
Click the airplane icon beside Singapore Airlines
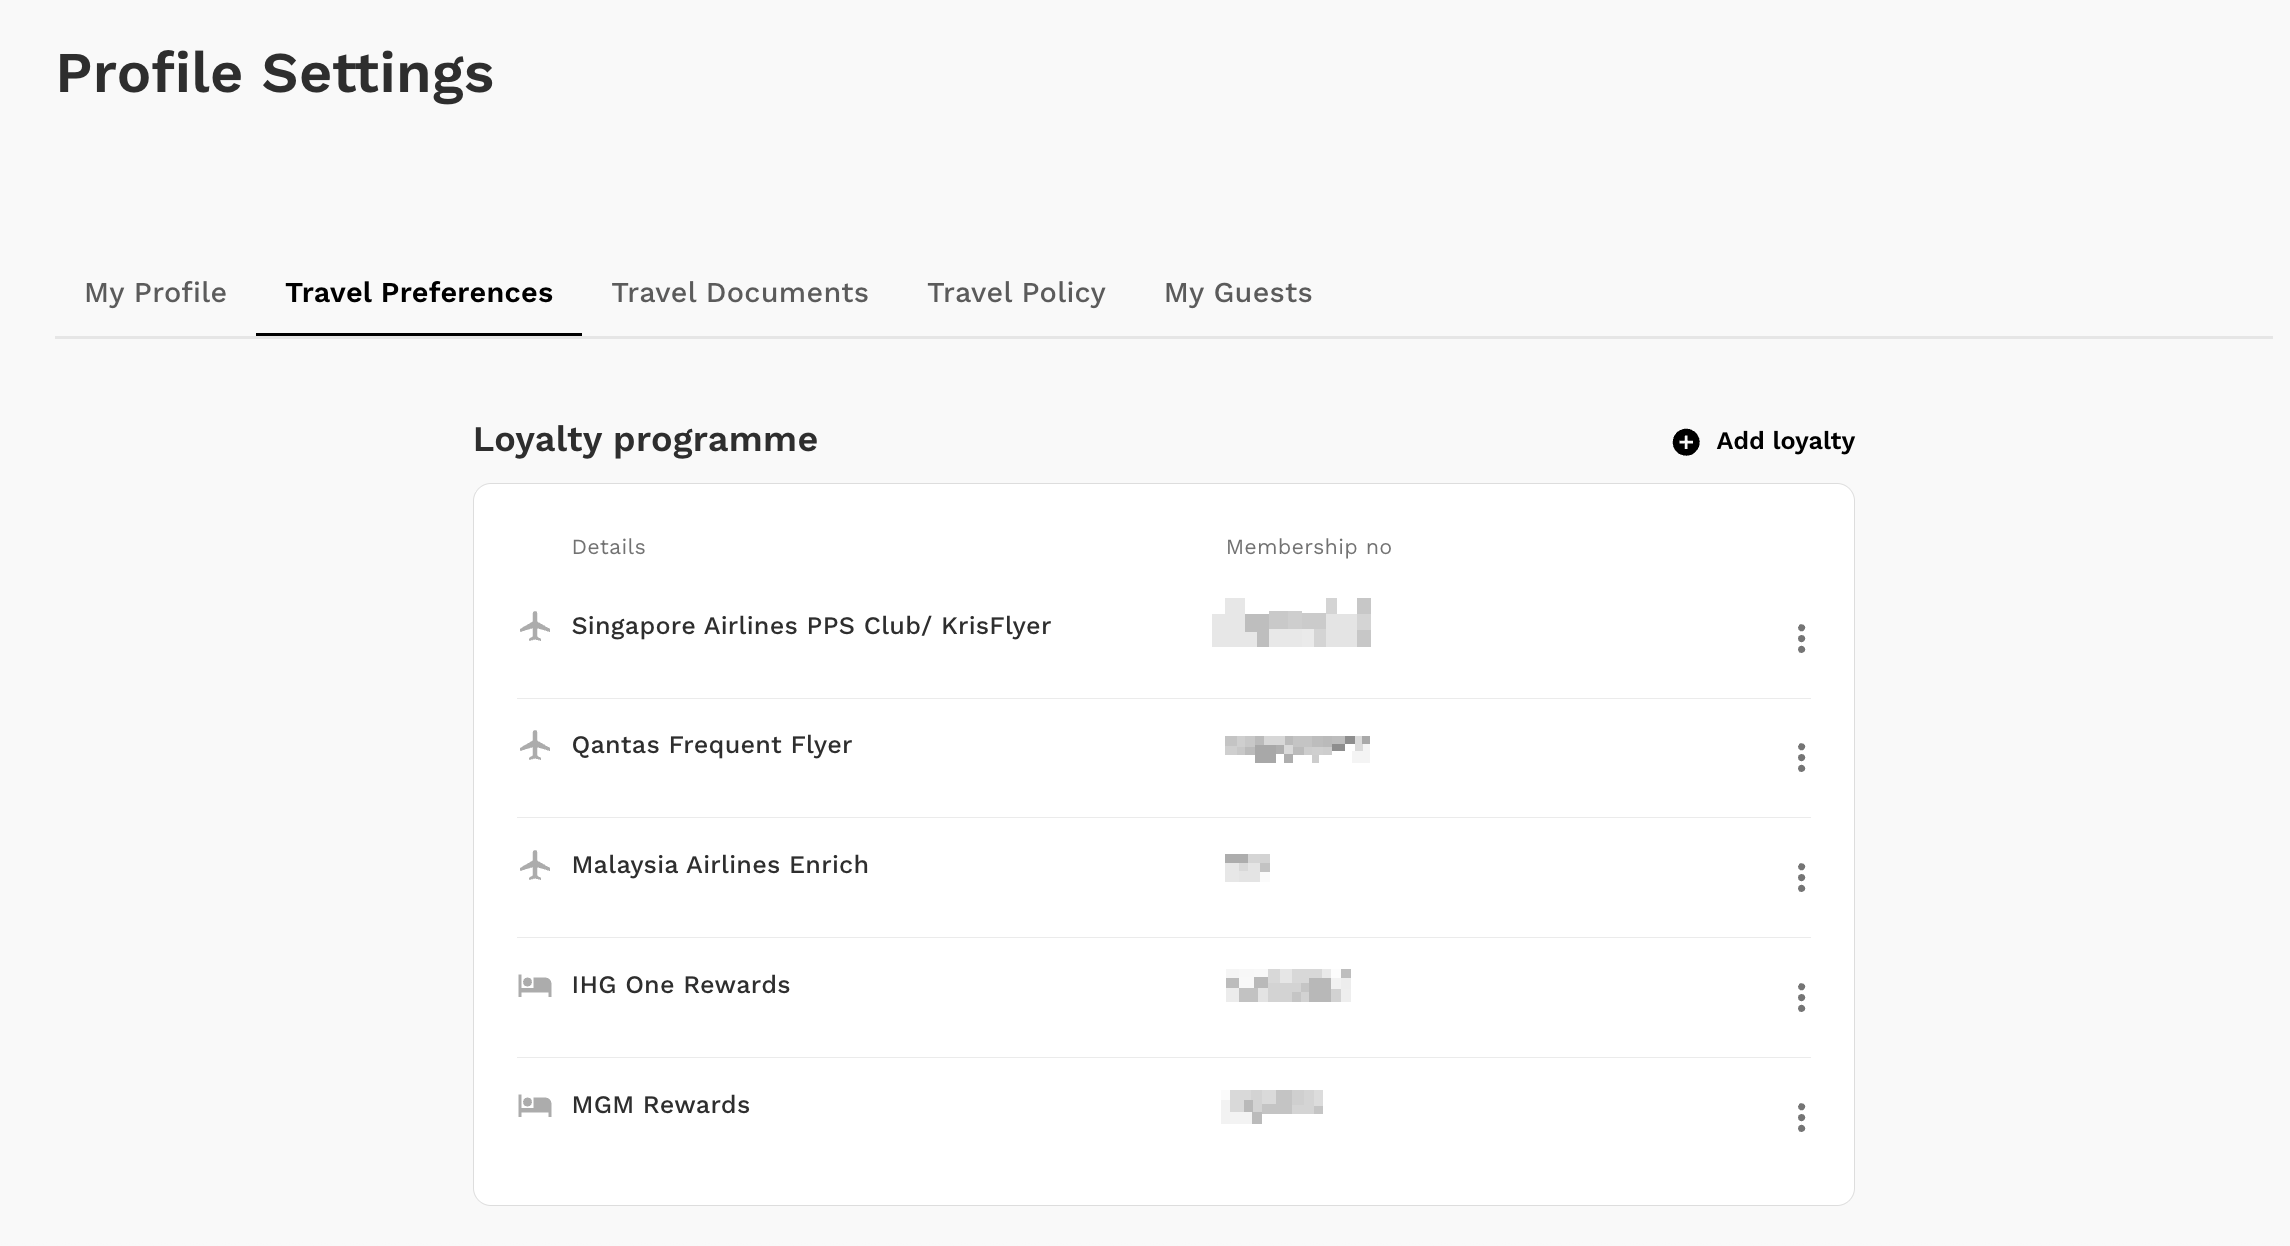click(535, 626)
